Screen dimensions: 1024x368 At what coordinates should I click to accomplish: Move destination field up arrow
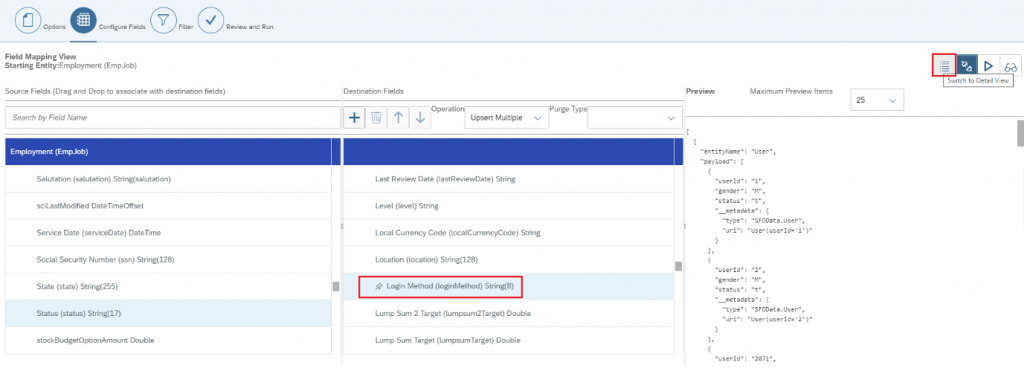[x=398, y=117]
